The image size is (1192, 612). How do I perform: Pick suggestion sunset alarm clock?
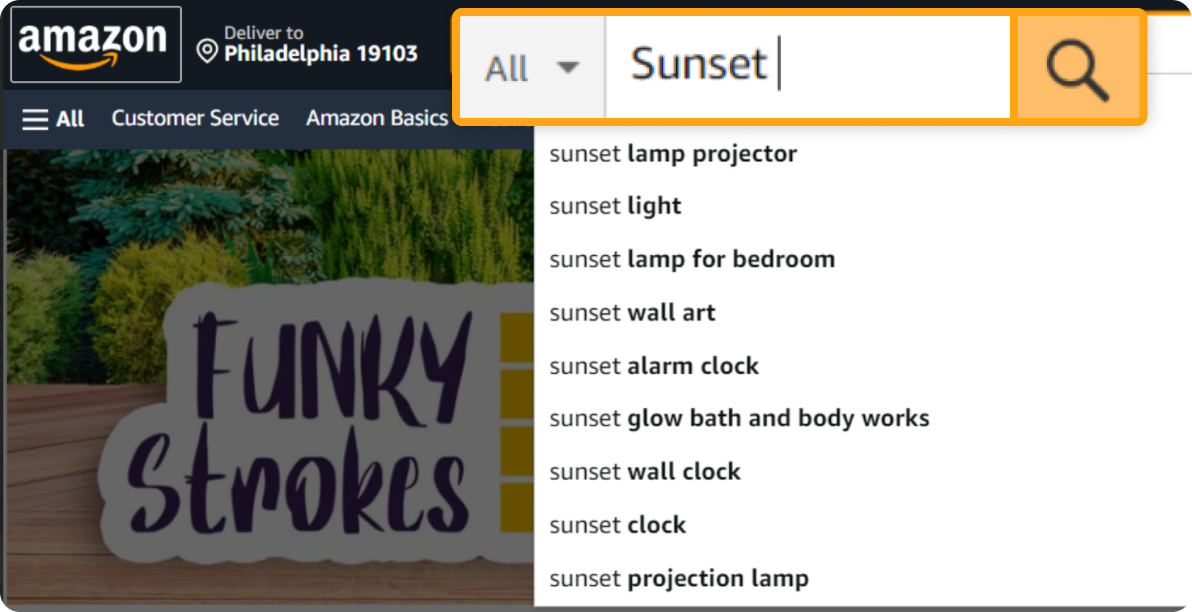654,366
